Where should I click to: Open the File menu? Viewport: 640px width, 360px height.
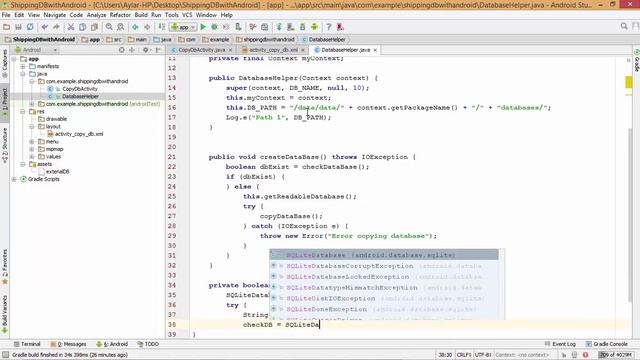pyautogui.click(x=6, y=15)
